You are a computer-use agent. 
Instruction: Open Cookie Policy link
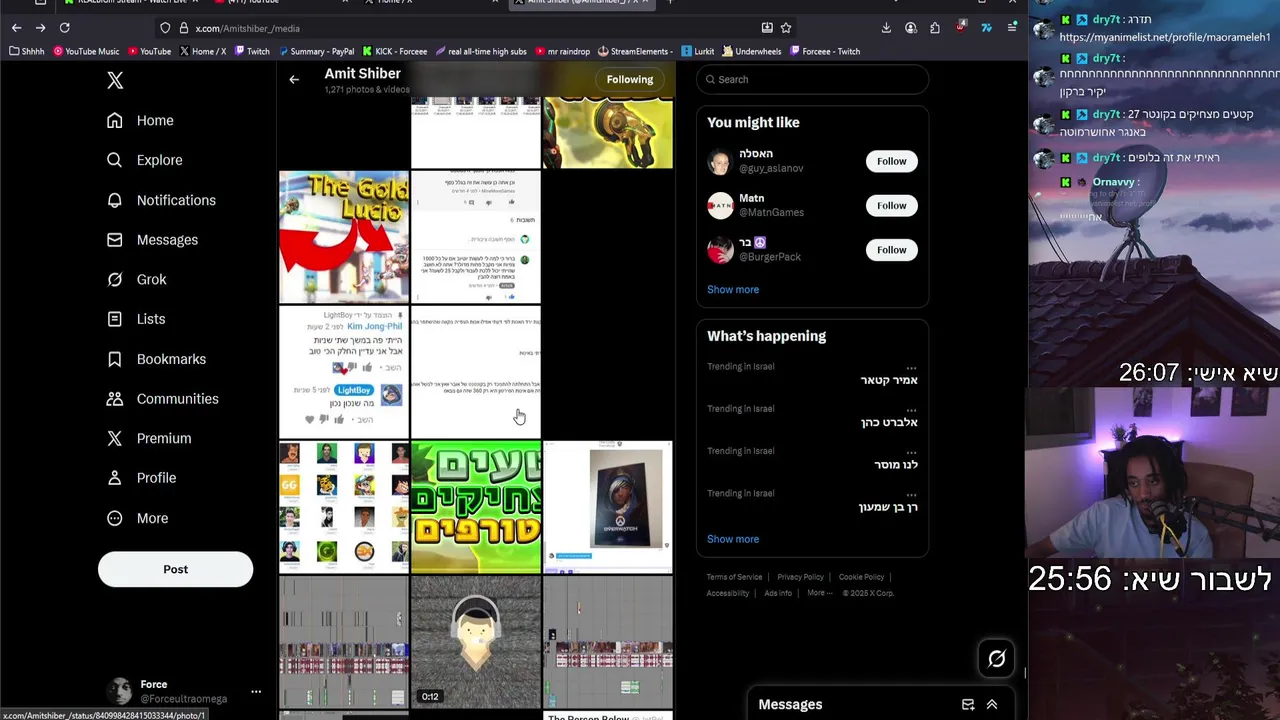click(x=861, y=577)
